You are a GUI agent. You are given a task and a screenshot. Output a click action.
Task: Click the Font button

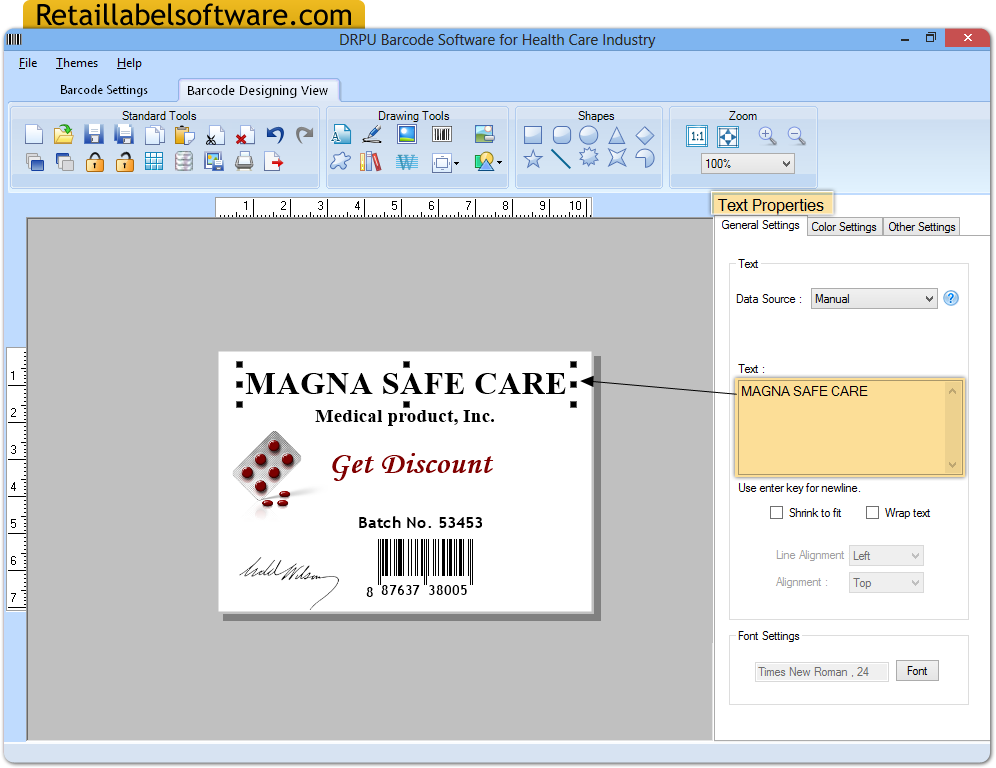(x=917, y=670)
